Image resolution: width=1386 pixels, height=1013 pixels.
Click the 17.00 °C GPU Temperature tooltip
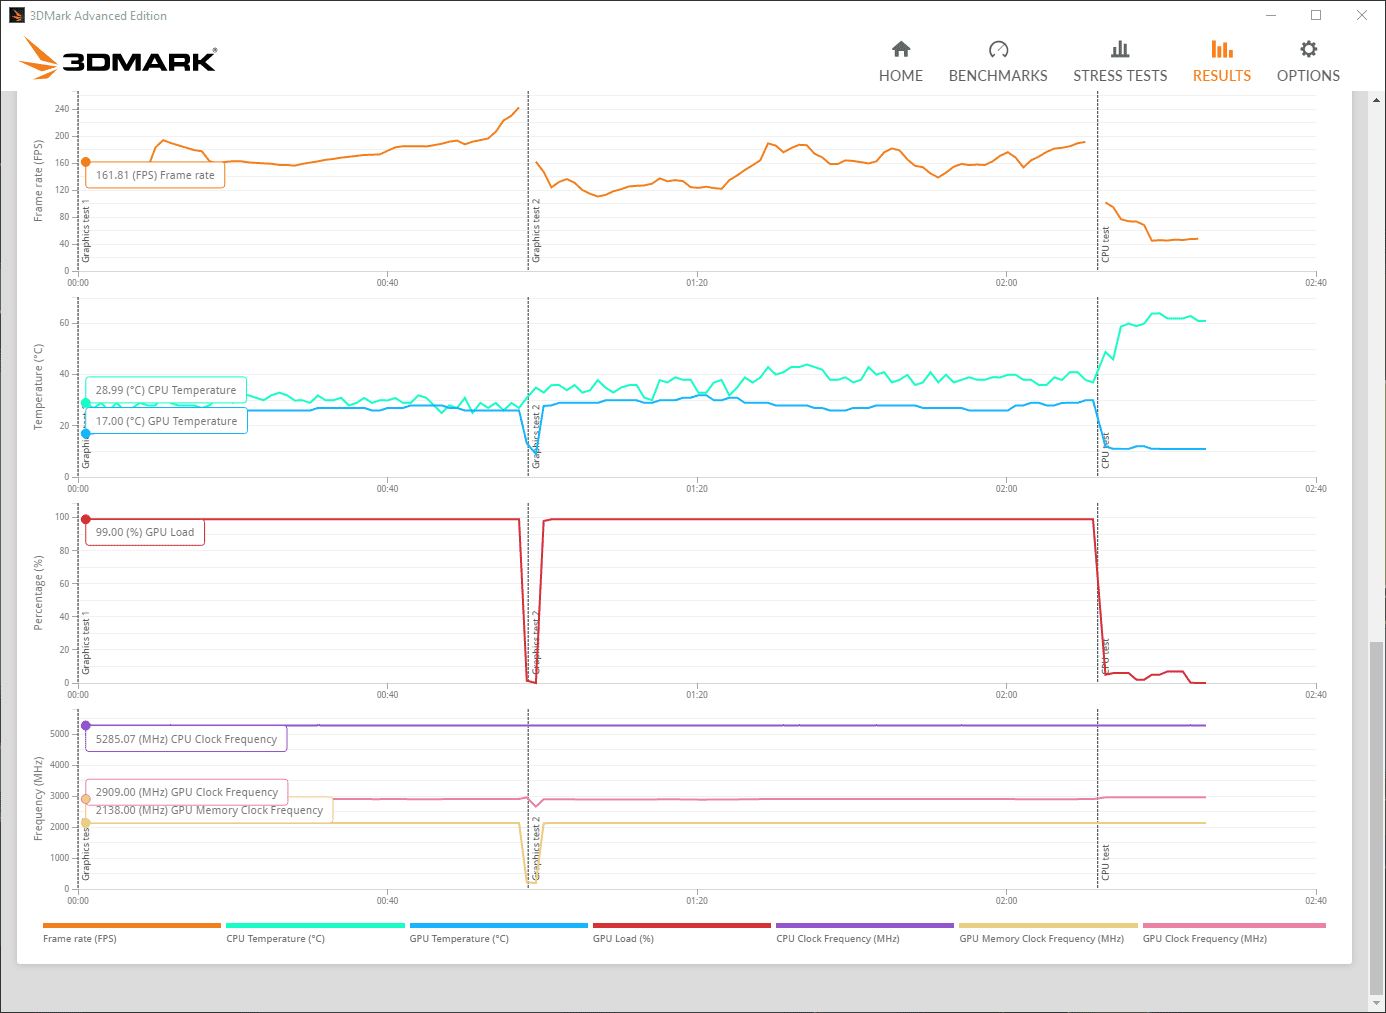[166, 421]
